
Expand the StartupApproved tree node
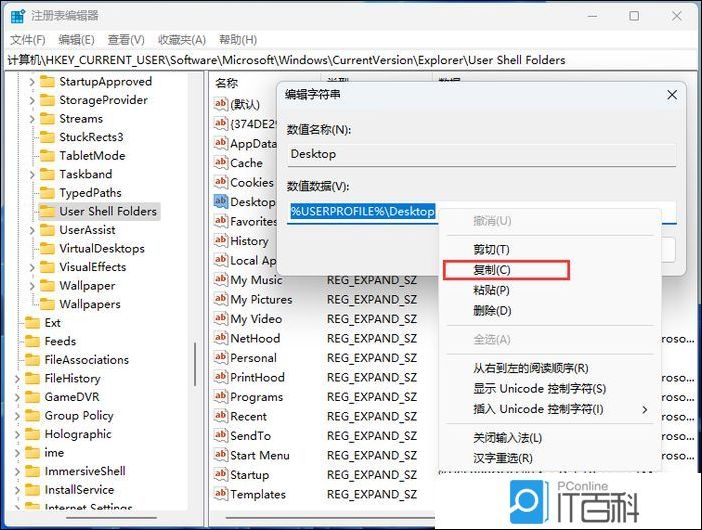point(32,82)
